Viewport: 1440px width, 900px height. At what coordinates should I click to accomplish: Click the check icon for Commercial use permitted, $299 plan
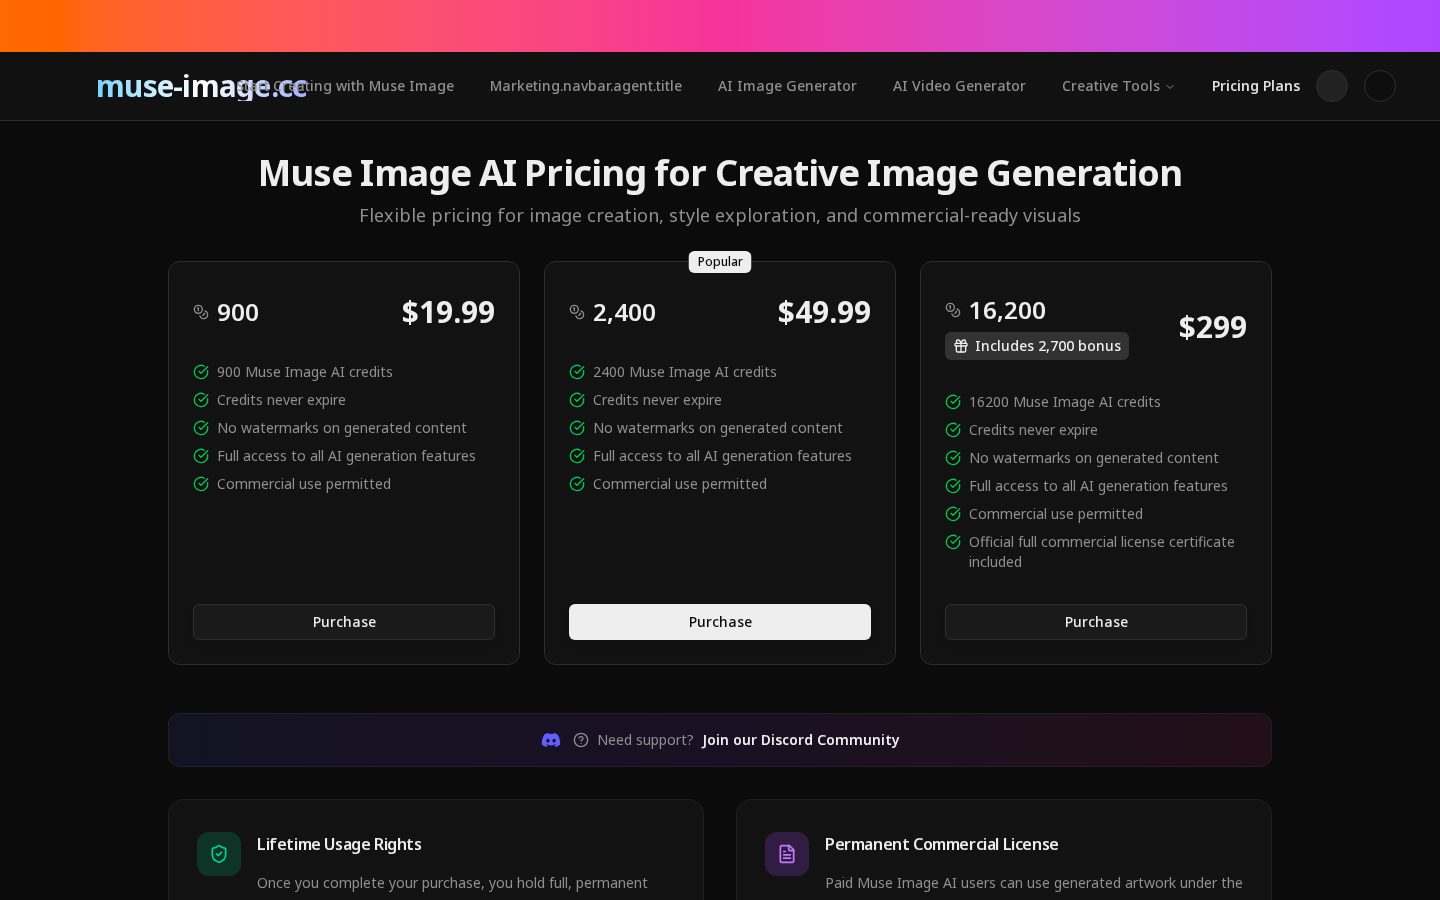(953, 514)
